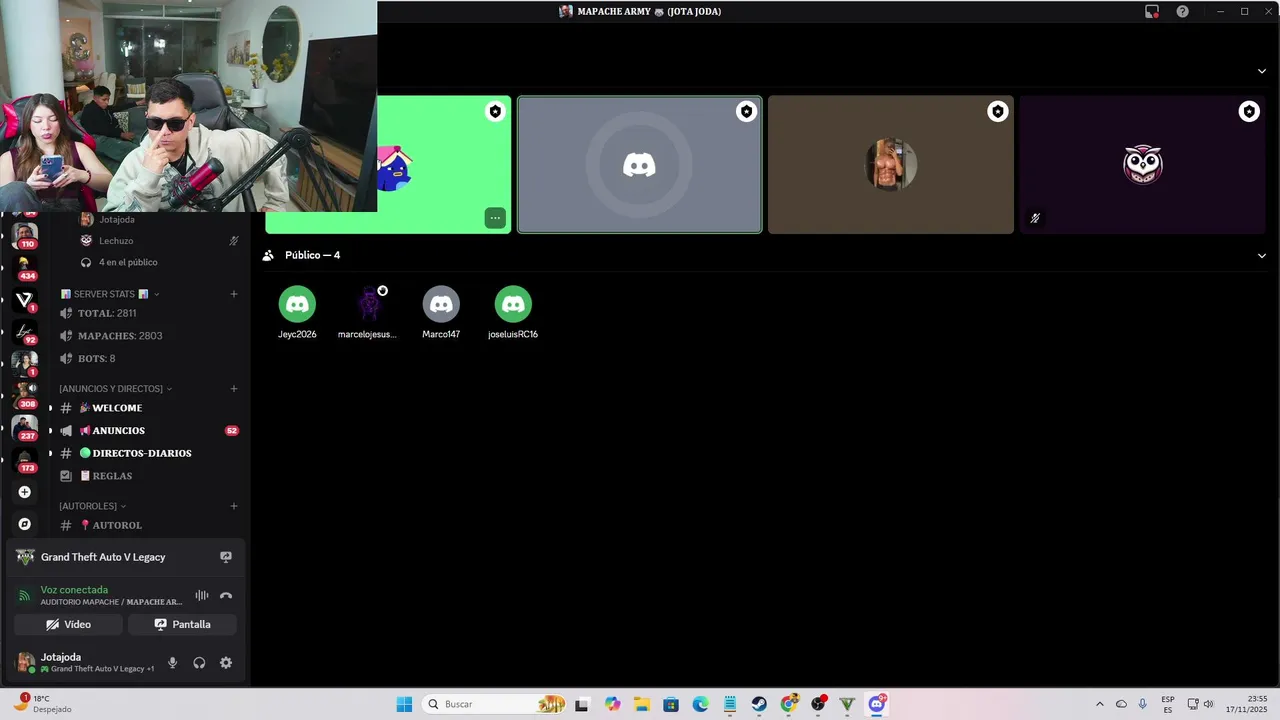Toggle microphone in Windows system tray
1280x720 pixels.
click(1142, 704)
